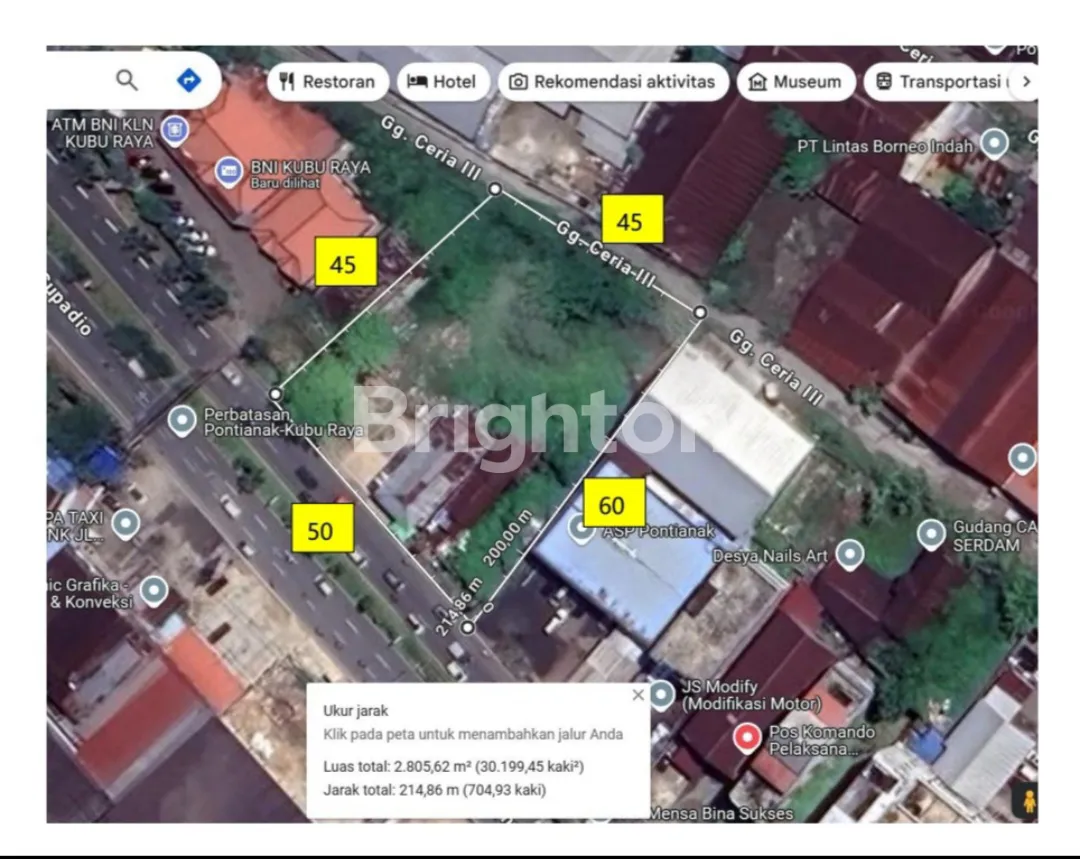Click the ATM BNI KLN Kubu Raya pin

click(x=175, y=129)
